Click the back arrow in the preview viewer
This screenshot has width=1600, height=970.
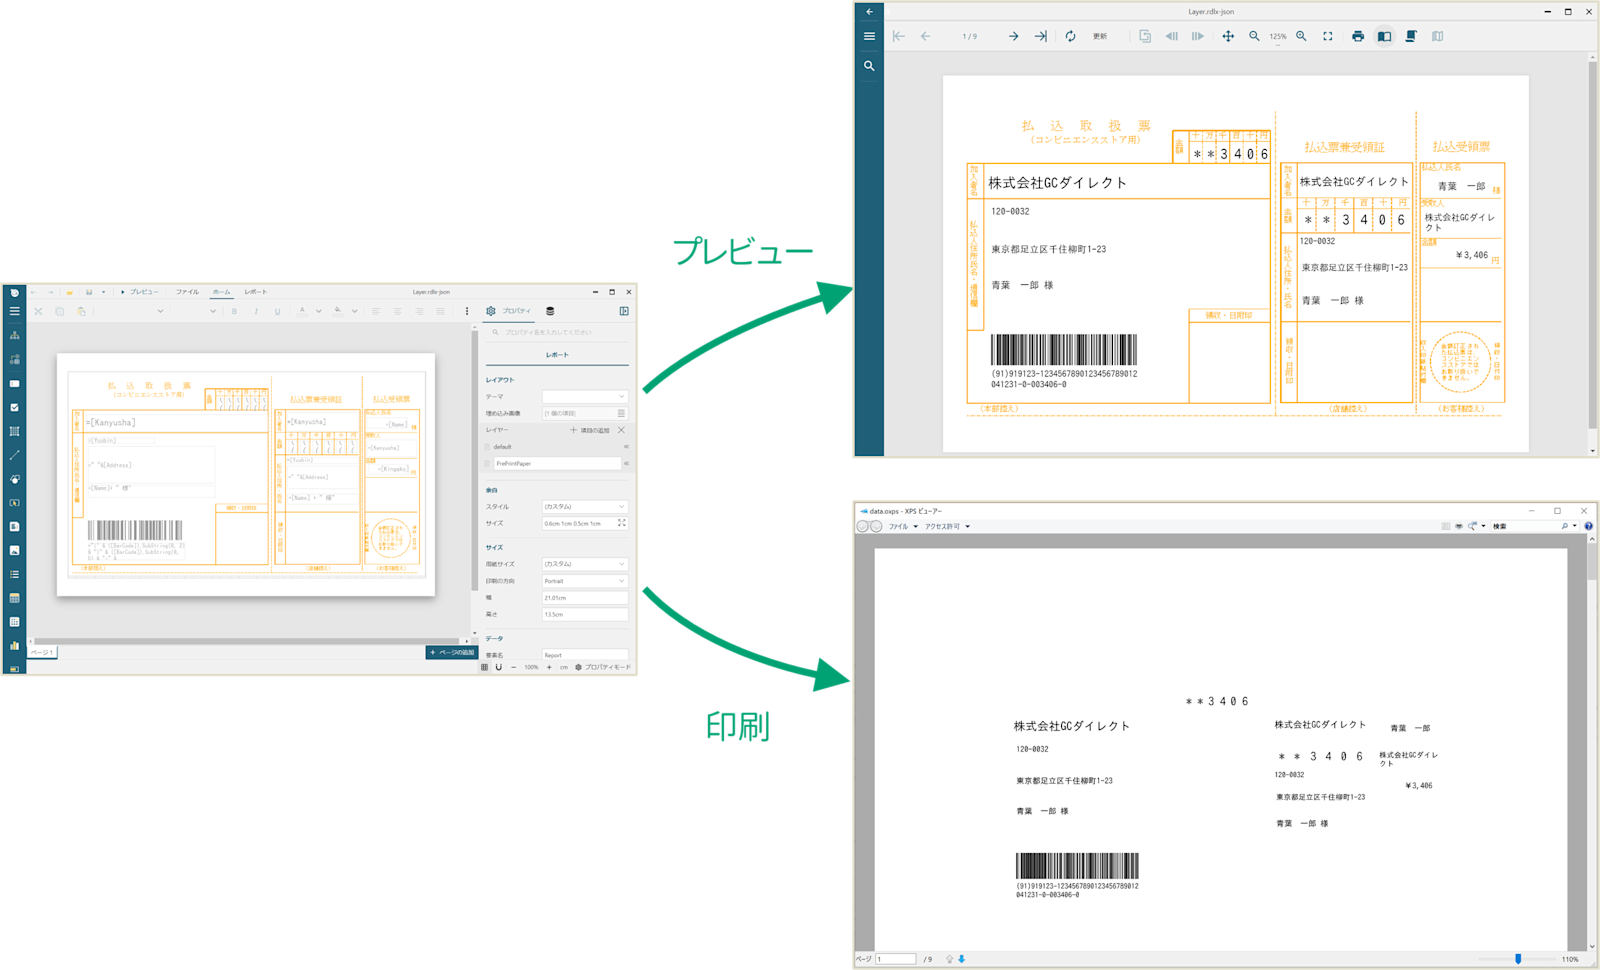pyautogui.click(x=869, y=12)
